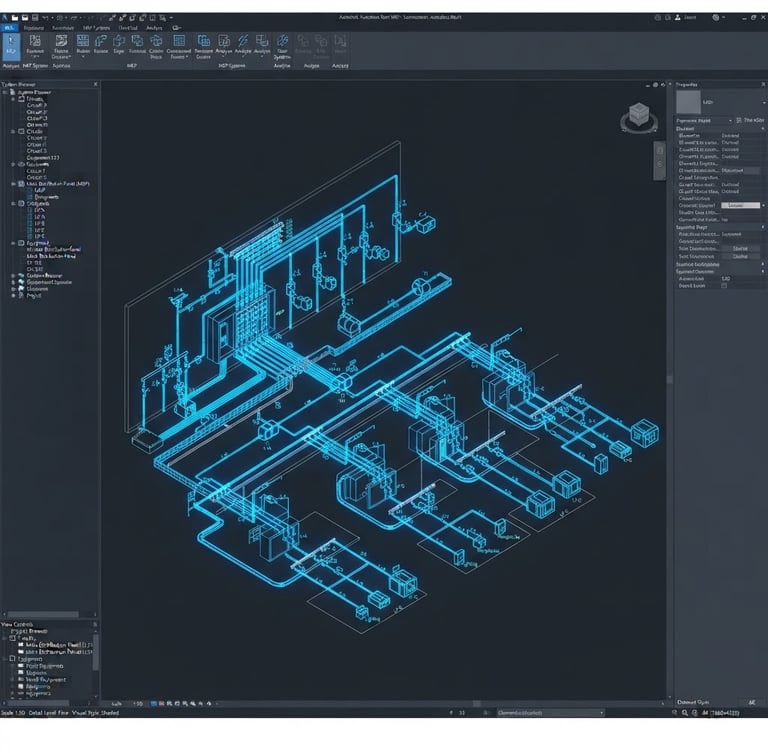Click the top navigation bar button below ViewCube

(659, 150)
